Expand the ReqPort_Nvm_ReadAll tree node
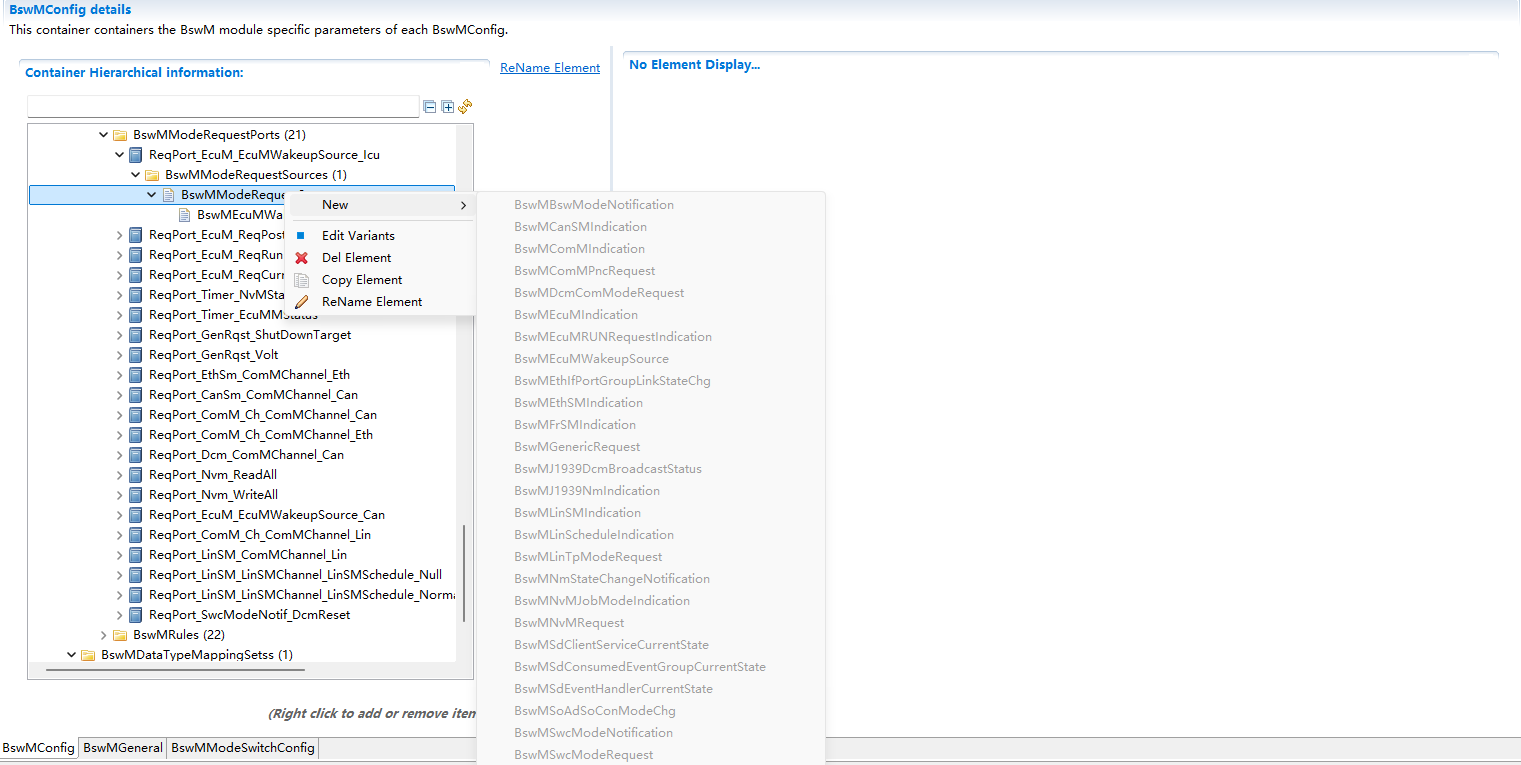Screen dimensions: 1521x765 [120, 474]
